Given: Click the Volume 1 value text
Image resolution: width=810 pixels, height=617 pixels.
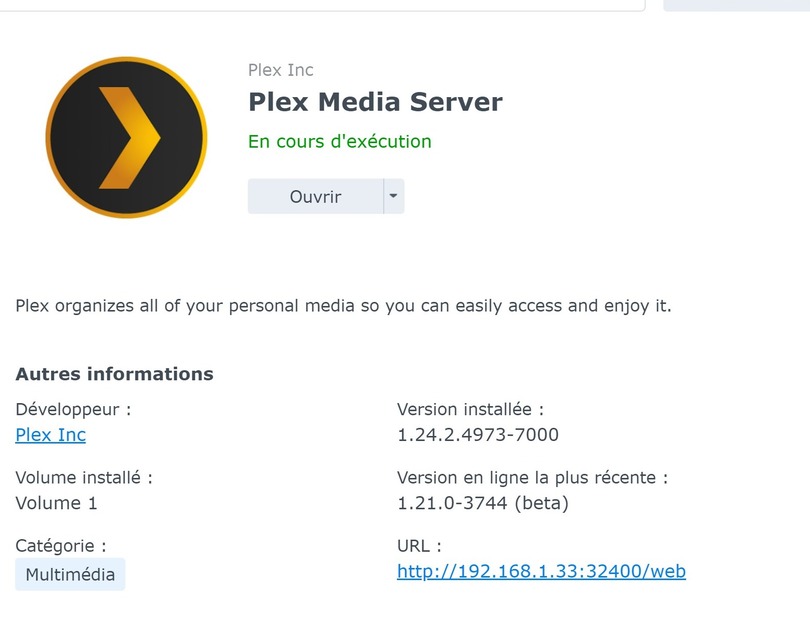Looking at the screenshot, I should point(57,503).
